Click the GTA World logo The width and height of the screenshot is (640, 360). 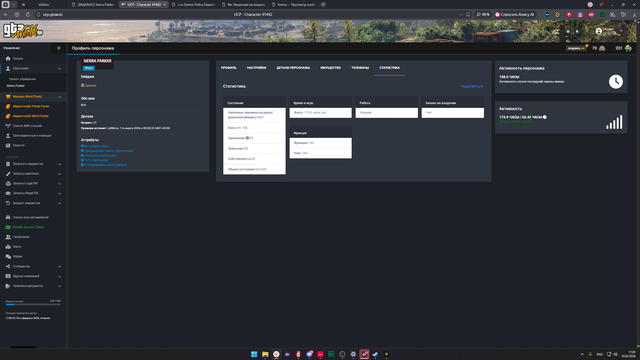pos(22,31)
